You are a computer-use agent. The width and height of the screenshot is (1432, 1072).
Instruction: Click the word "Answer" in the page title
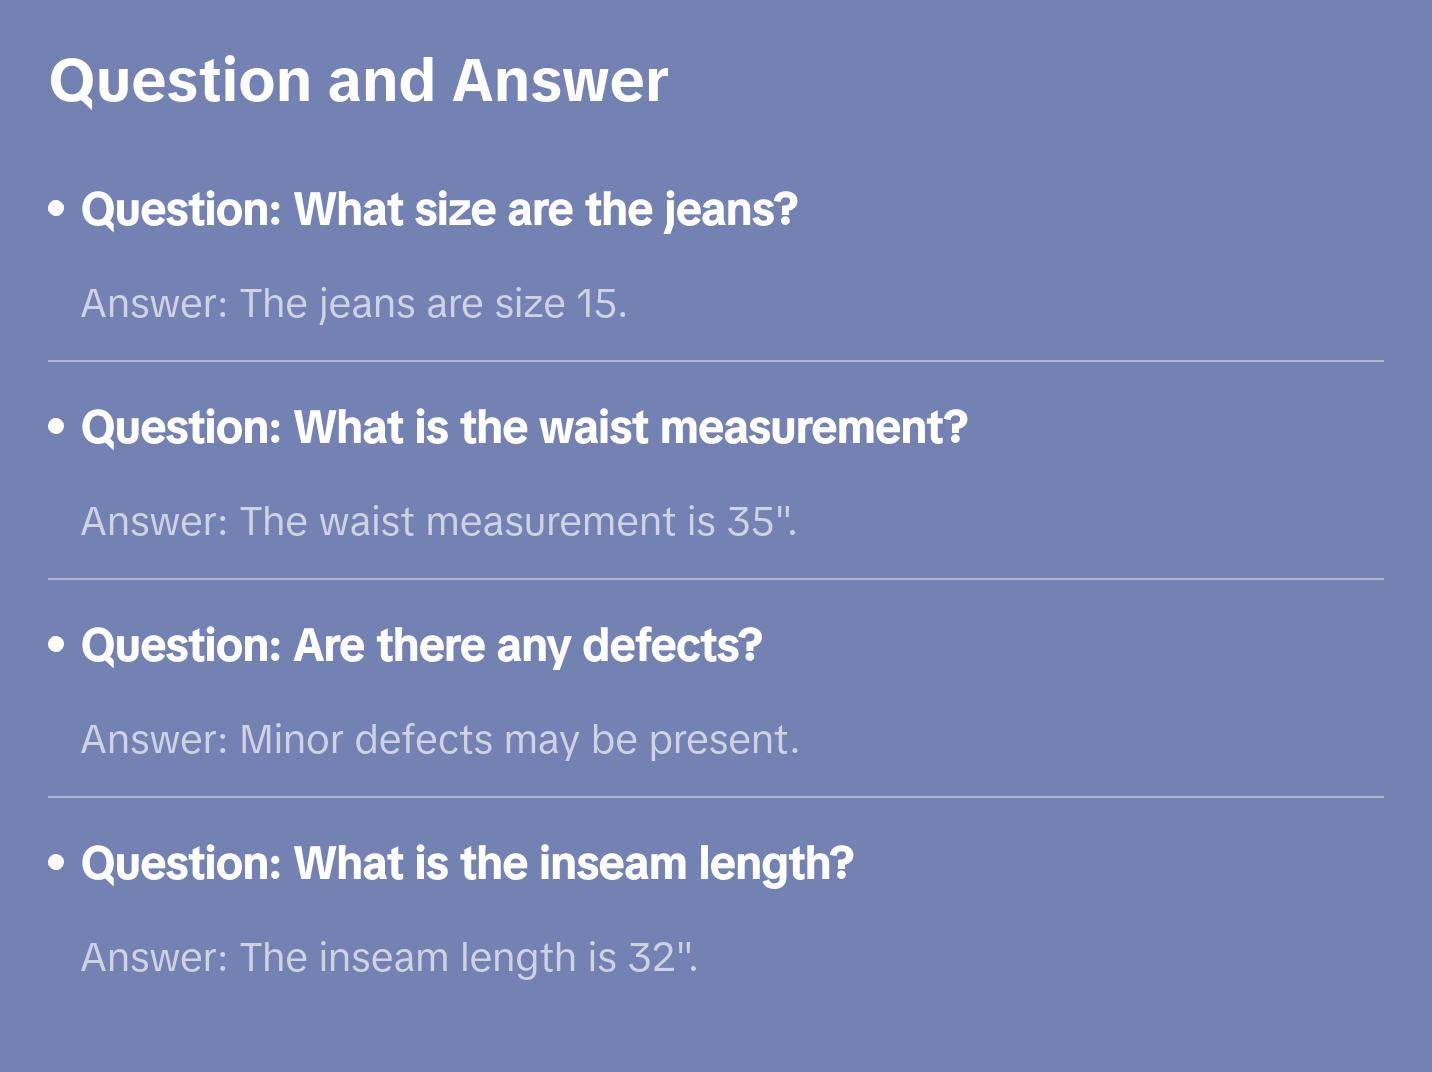tap(560, 80)
